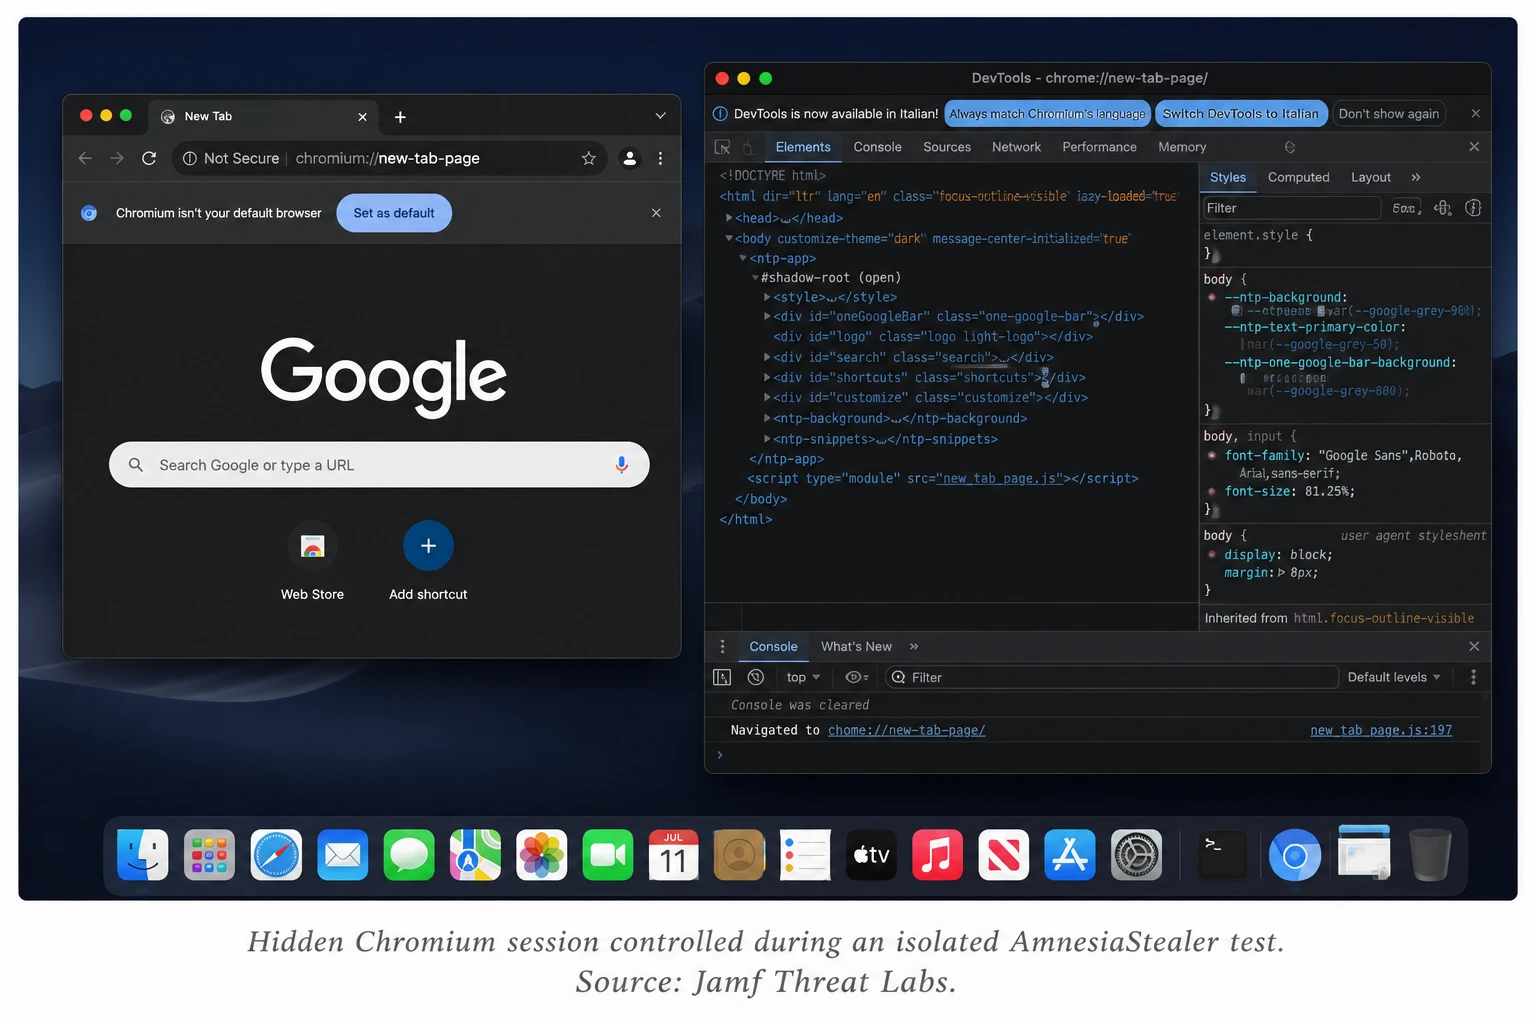
Task: Clear the console with the clear icon
Action: (756, 677)
